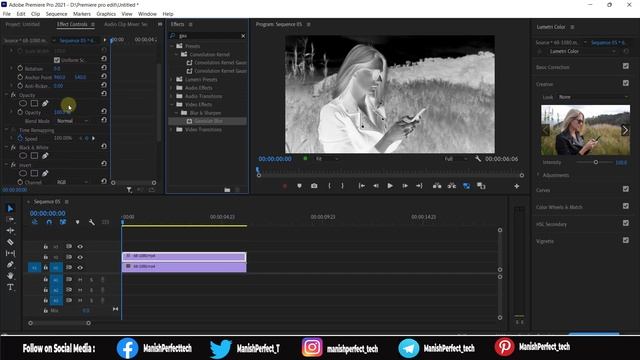The height and width of the screenshot is (360, 640).
Task: Open the File menu
Action: (7, 14)
